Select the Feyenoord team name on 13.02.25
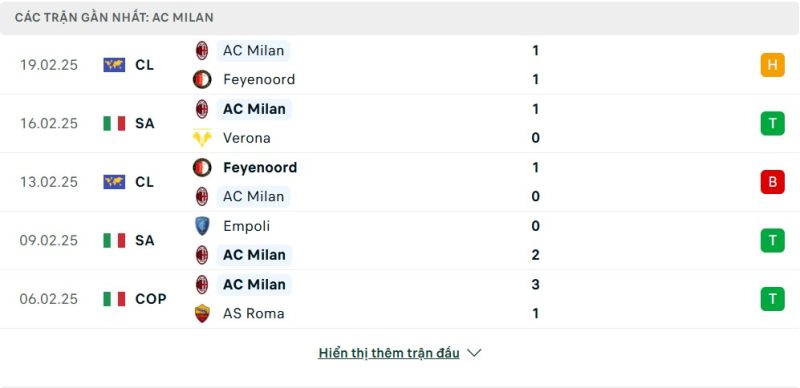Viewport: 800px width, 388px height. (x=260, y=167)
